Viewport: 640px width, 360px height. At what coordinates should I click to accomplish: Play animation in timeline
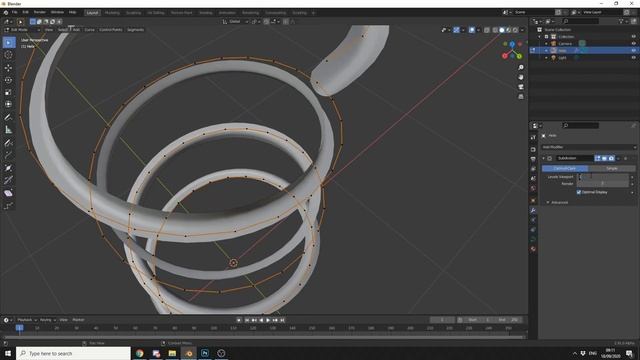click(268, 320)
